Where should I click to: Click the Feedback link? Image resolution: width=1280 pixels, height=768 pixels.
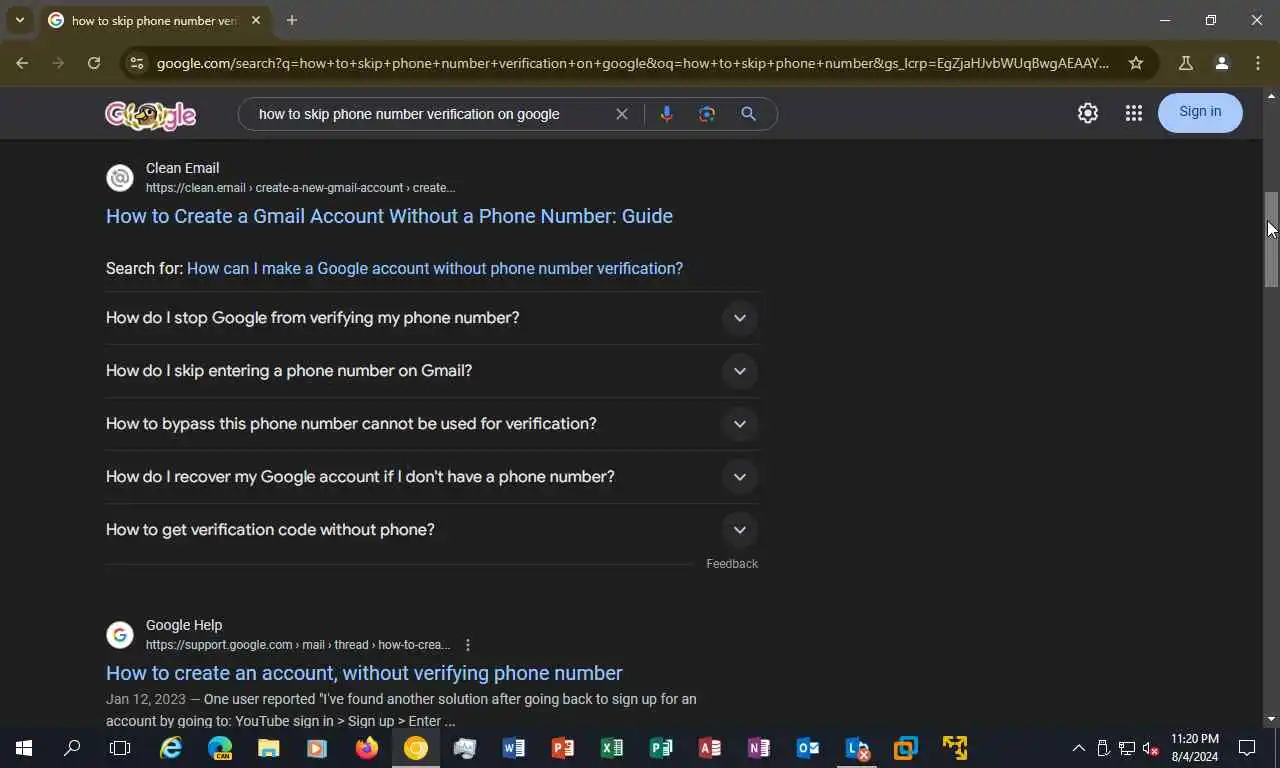(x=732, y=564)
